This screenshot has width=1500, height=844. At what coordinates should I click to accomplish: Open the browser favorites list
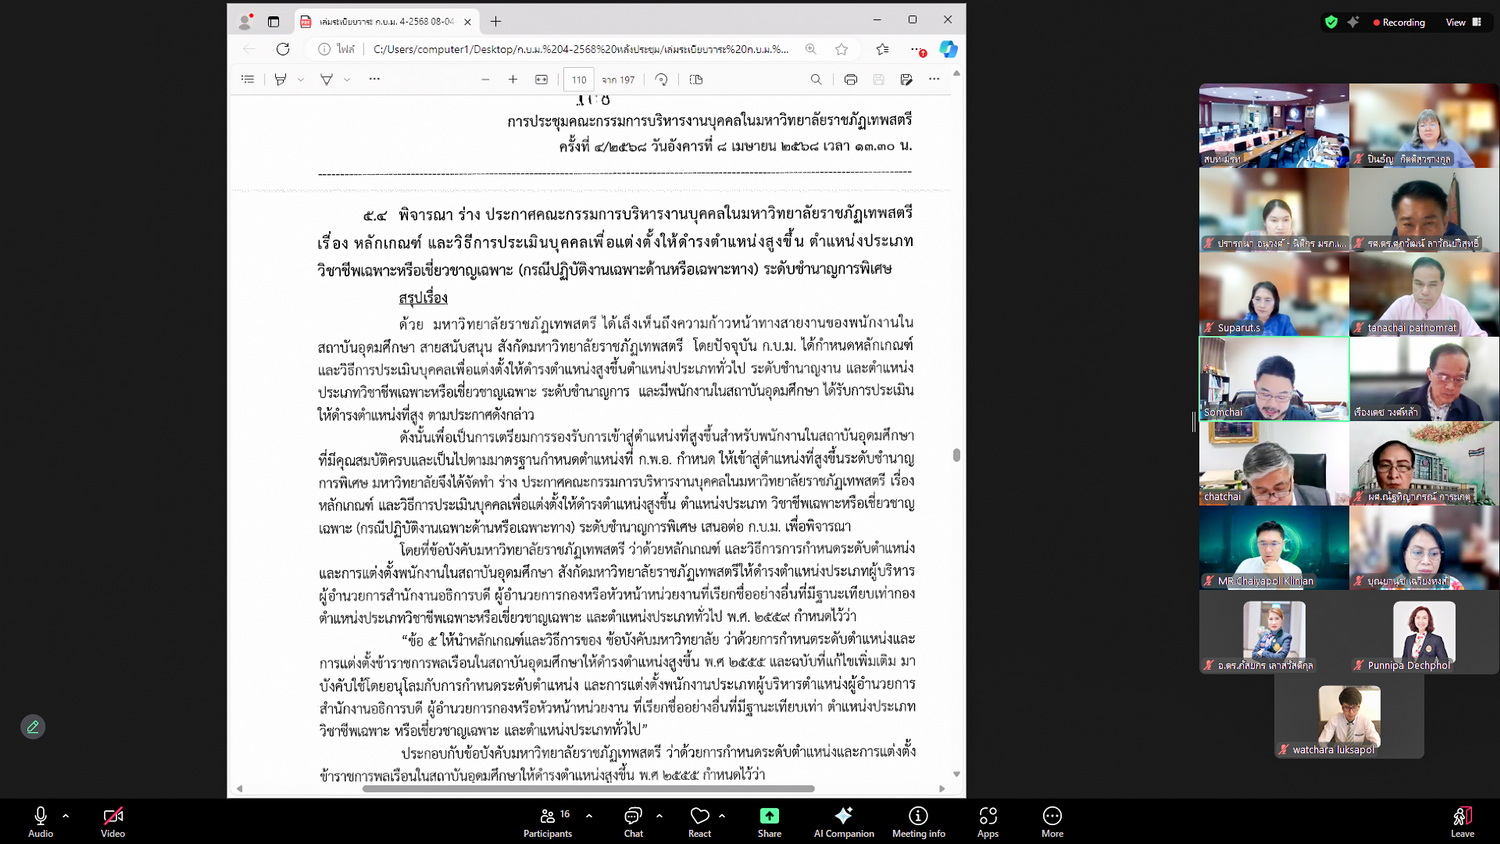coord(882,49)
